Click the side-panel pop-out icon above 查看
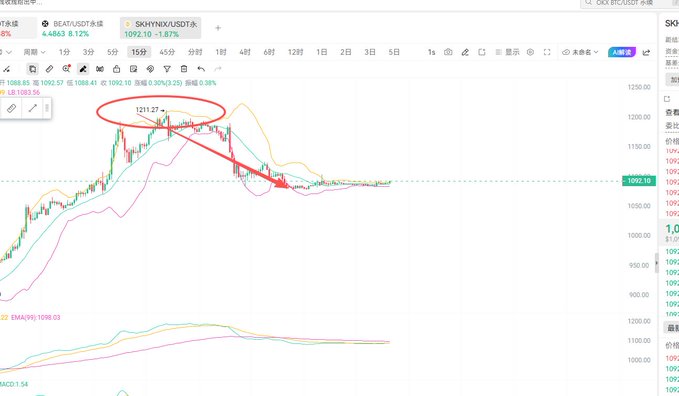This screenshot has width=679, height=396. pos(667,99)
